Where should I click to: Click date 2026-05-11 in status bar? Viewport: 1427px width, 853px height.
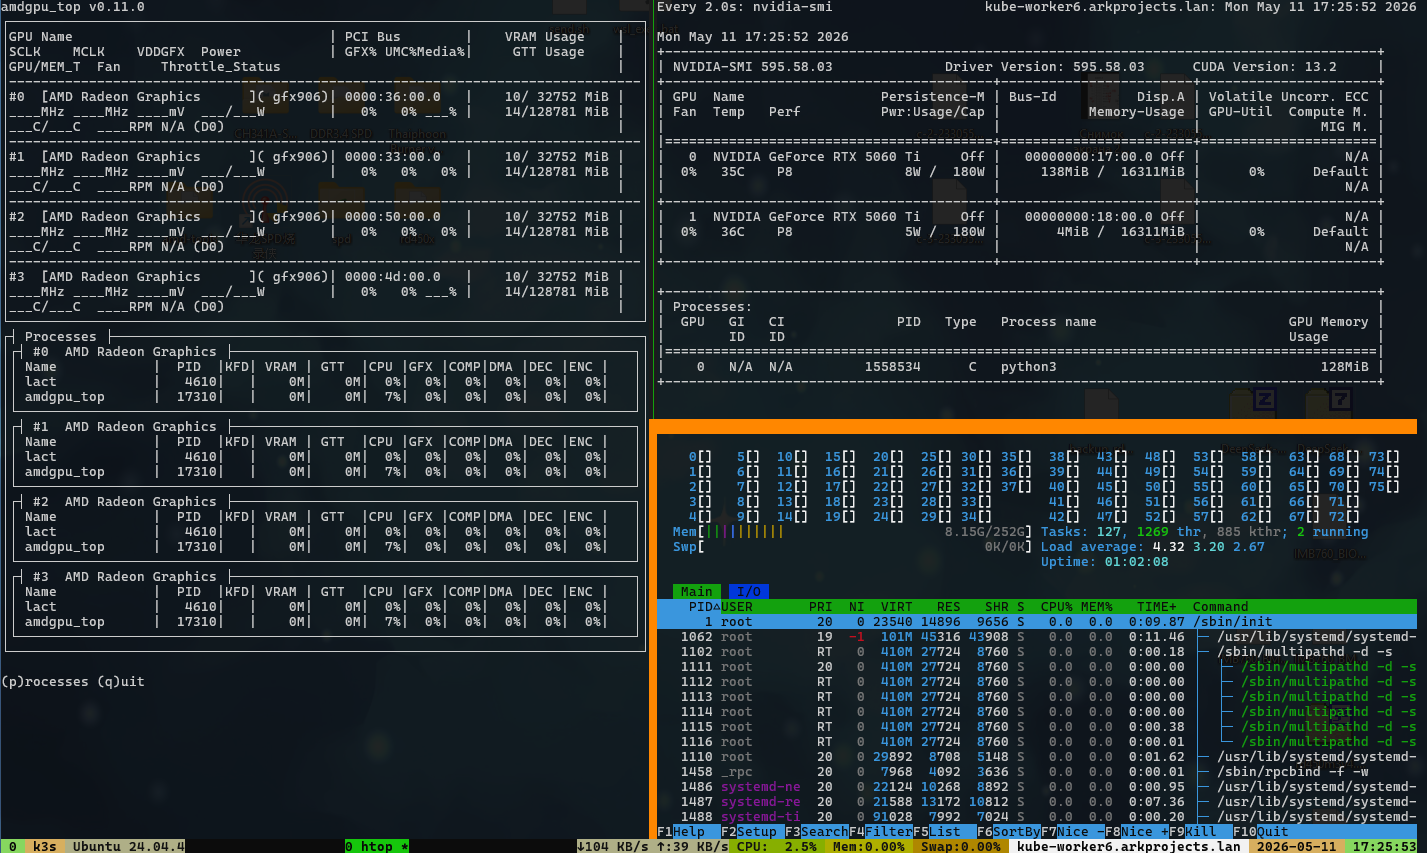point(1297,846)
